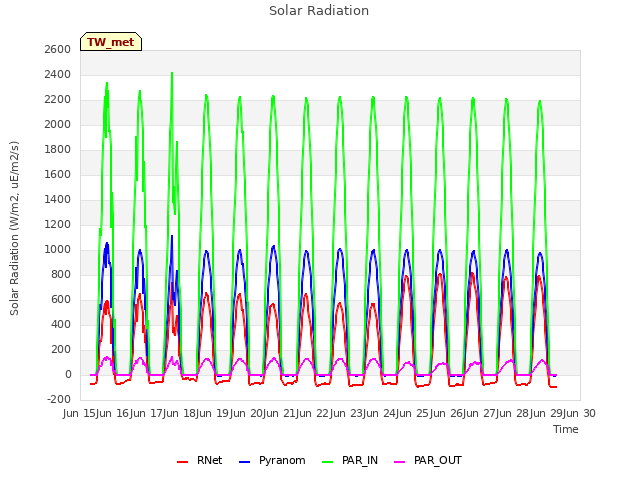Click the 2000 y-axis tick label
Viewport: 640px width, 480px height.
[58, 124]
